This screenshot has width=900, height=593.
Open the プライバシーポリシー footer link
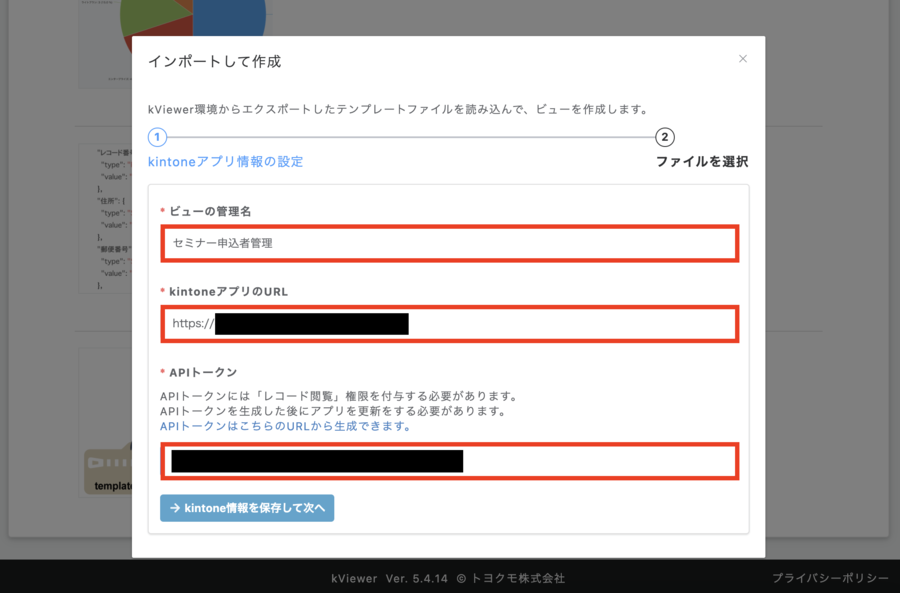(x=830, y=578)
